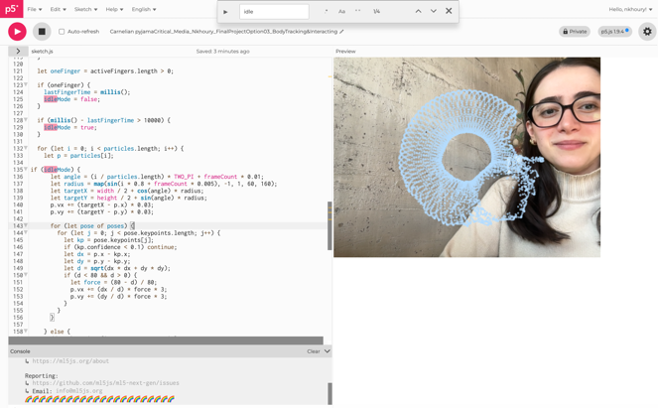The image size is (660, 412).
Task: Expand the file sidebar arrow
Action: (x=18, y=51)
